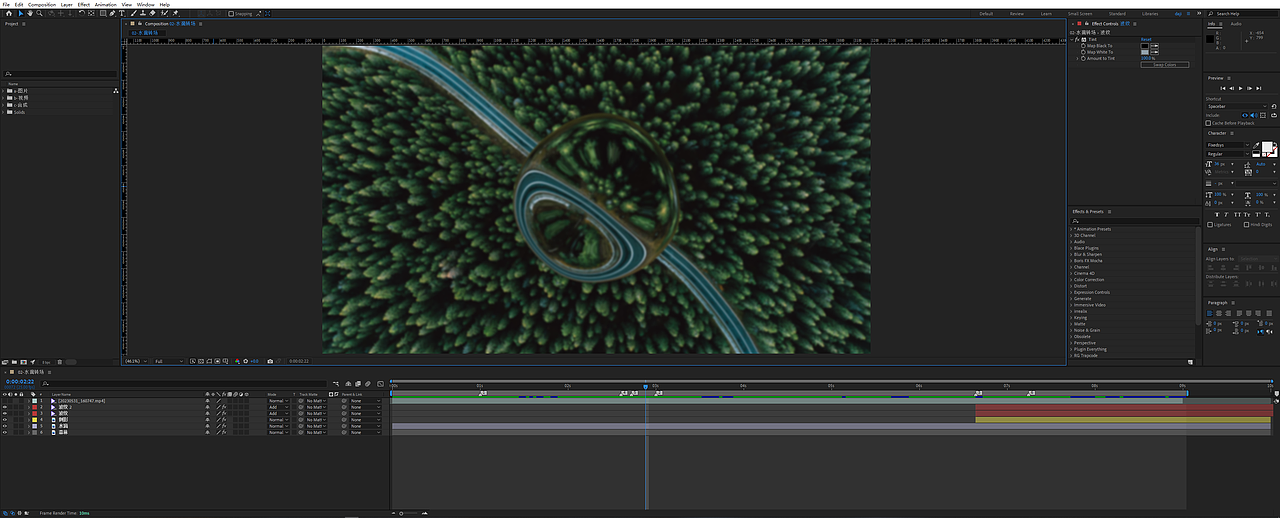Expand the Solids folder in Project
This screenshot has height=518, width=1280.
[5, 112]
